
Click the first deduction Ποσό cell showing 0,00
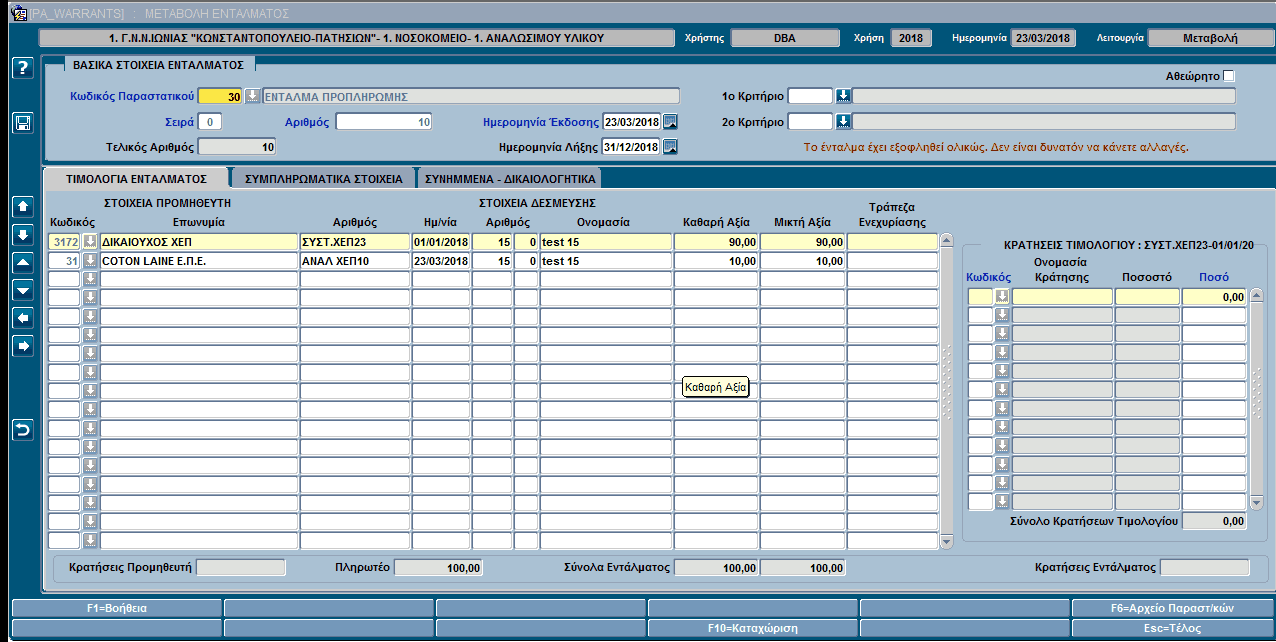click(1214, 297)
